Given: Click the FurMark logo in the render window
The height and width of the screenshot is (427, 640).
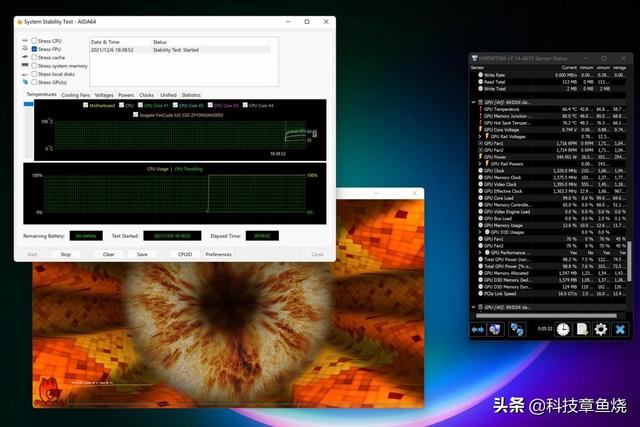Looking at the screenshot, I should click(51, 392).
